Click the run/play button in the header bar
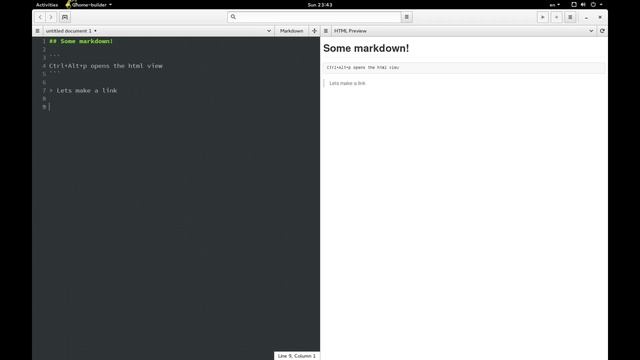 click(x=542, y=17)
